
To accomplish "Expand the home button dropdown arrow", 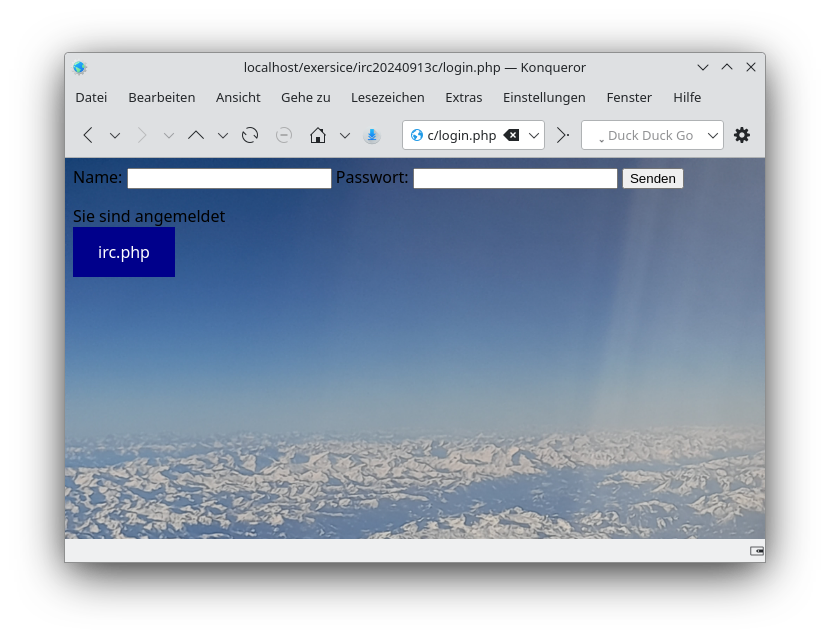I will [344, 135].
